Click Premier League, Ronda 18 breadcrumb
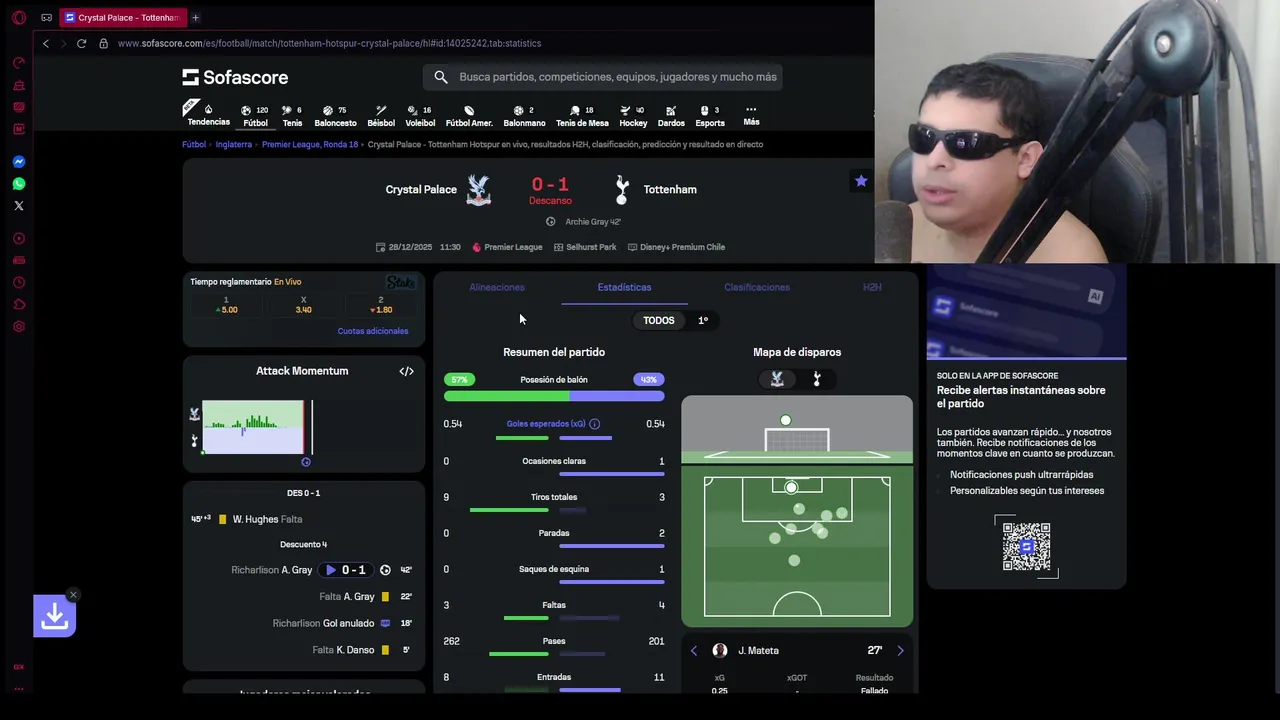1280x720 pixels. (x=310, y=144)
